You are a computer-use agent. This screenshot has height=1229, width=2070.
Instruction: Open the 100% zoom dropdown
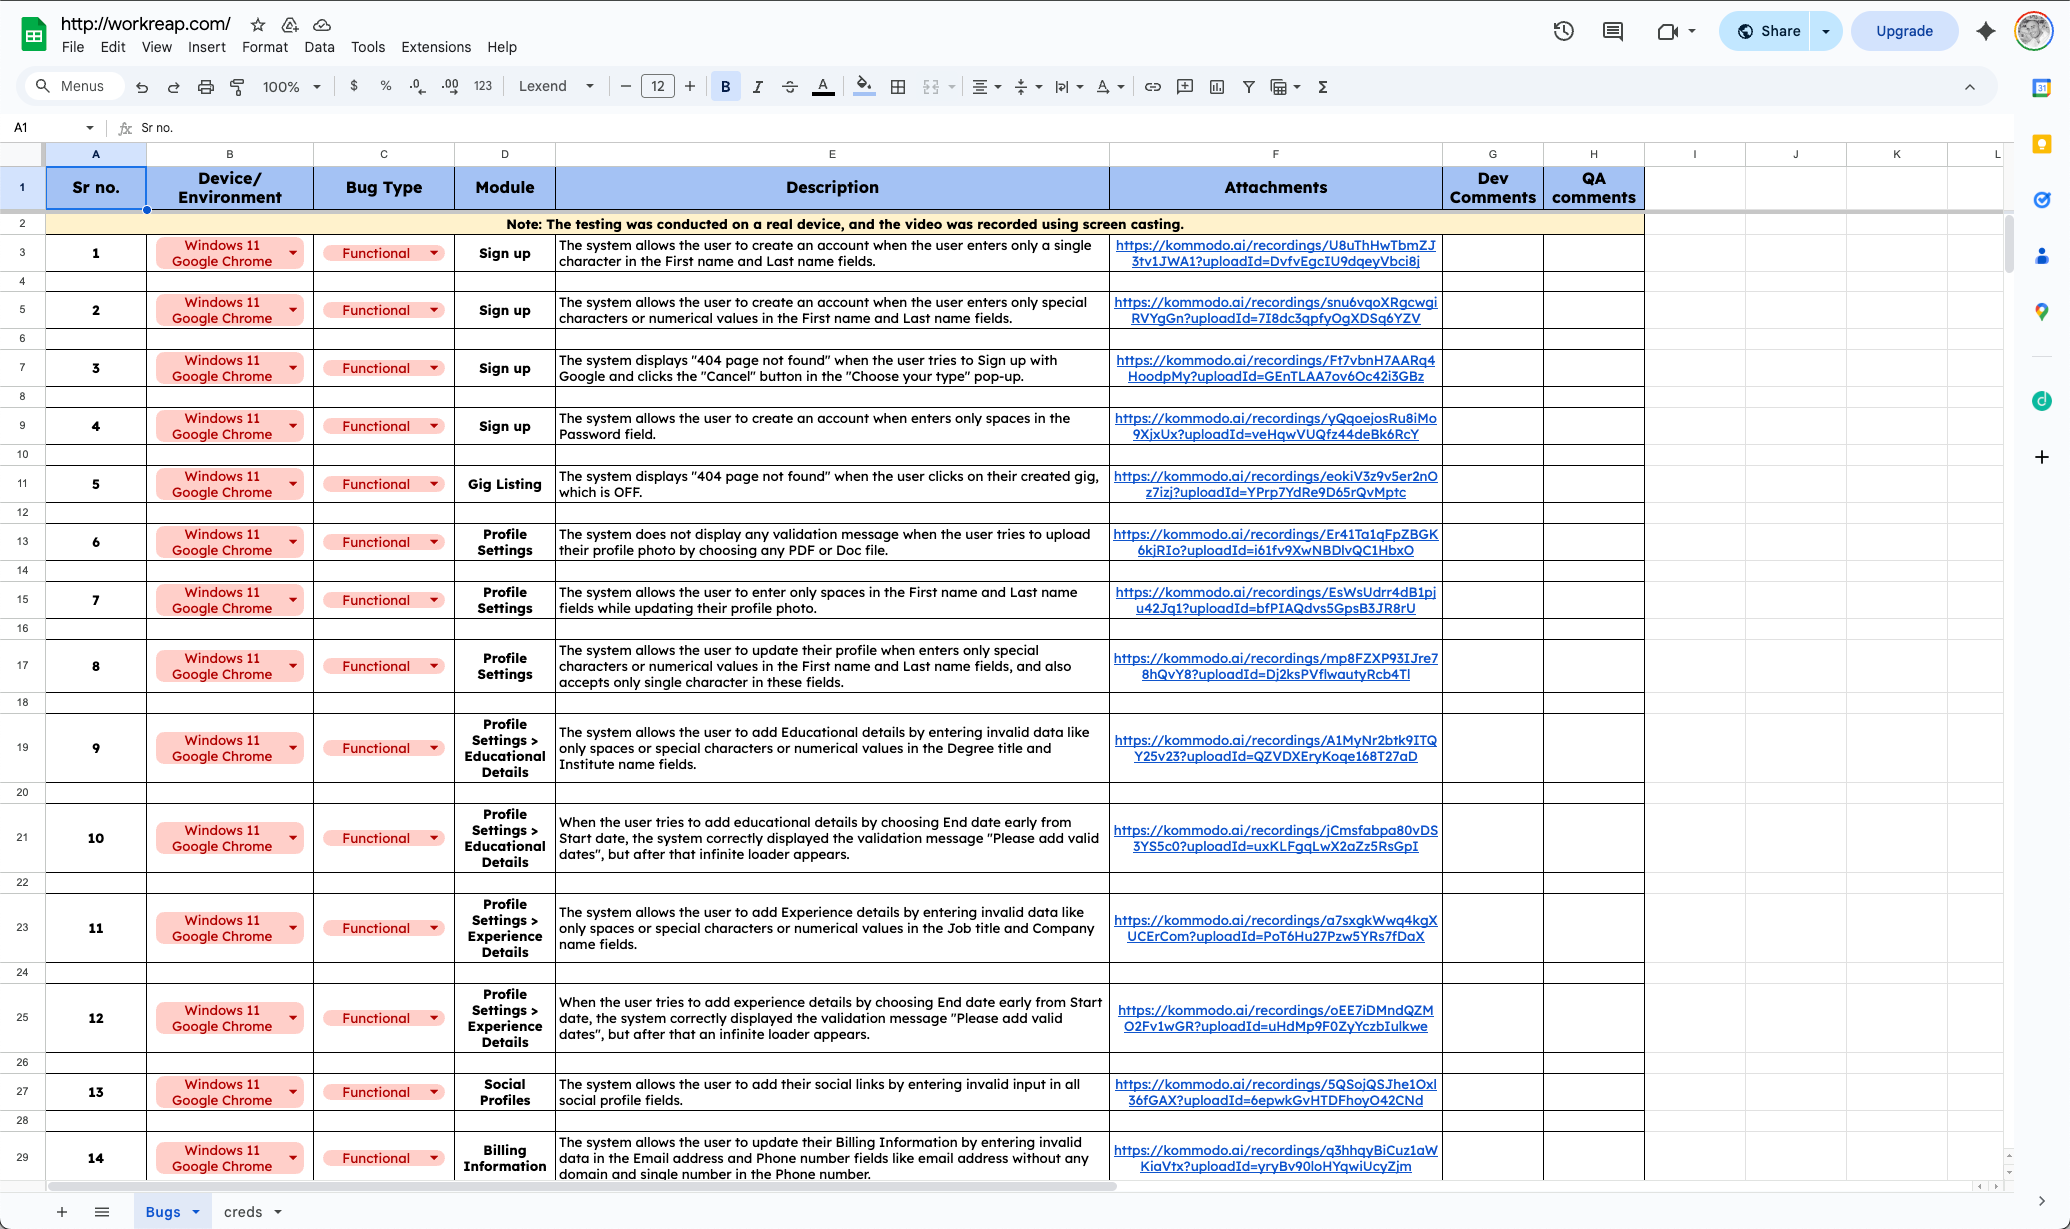tap(291, 87)
